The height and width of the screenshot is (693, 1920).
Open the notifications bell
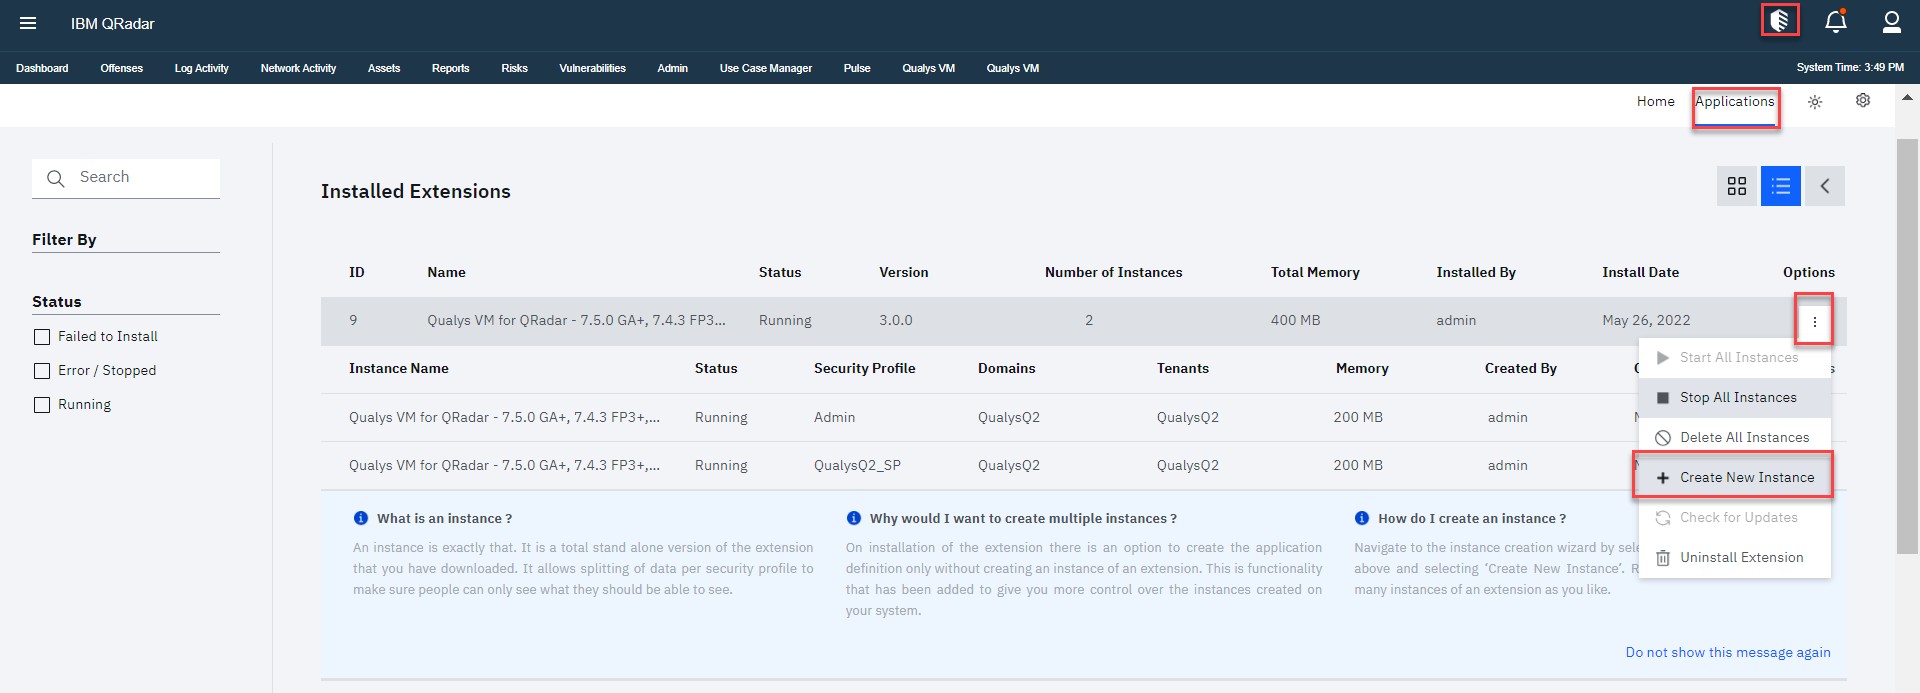point(1836,22)
